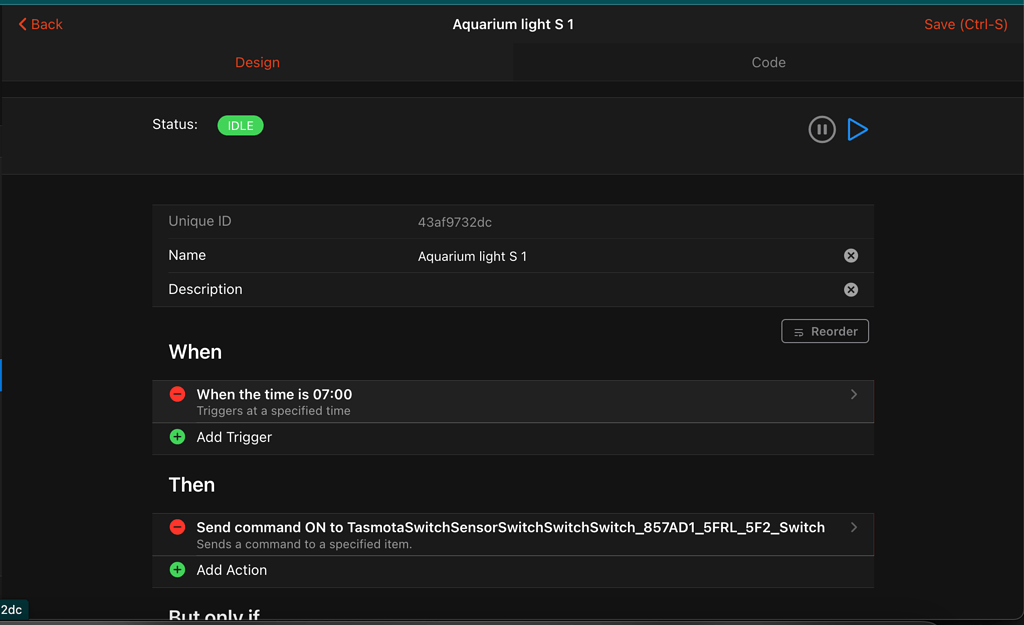This screenshot has width=1024, height=625.
Task: Save the rule with Save (Ctrl-S)
Action: click(x=964, y=24)
